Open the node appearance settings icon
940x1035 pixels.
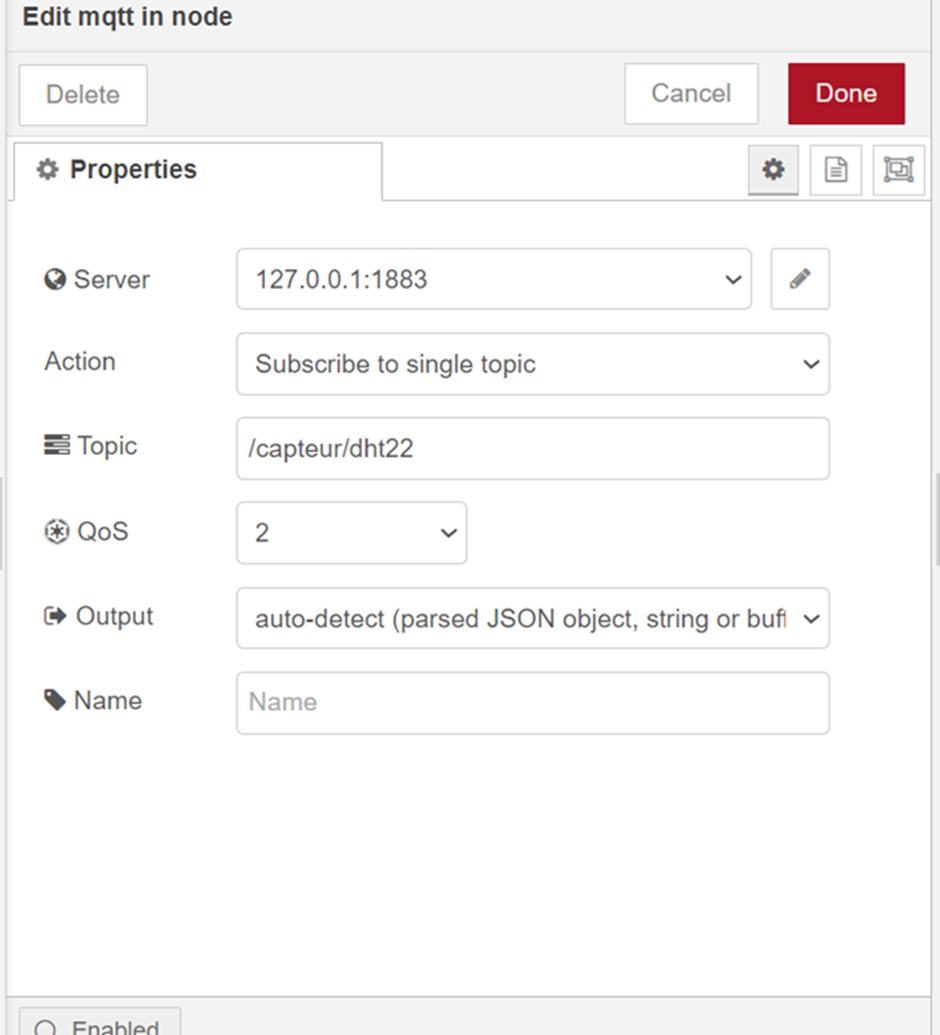click(x=897, y=170)
